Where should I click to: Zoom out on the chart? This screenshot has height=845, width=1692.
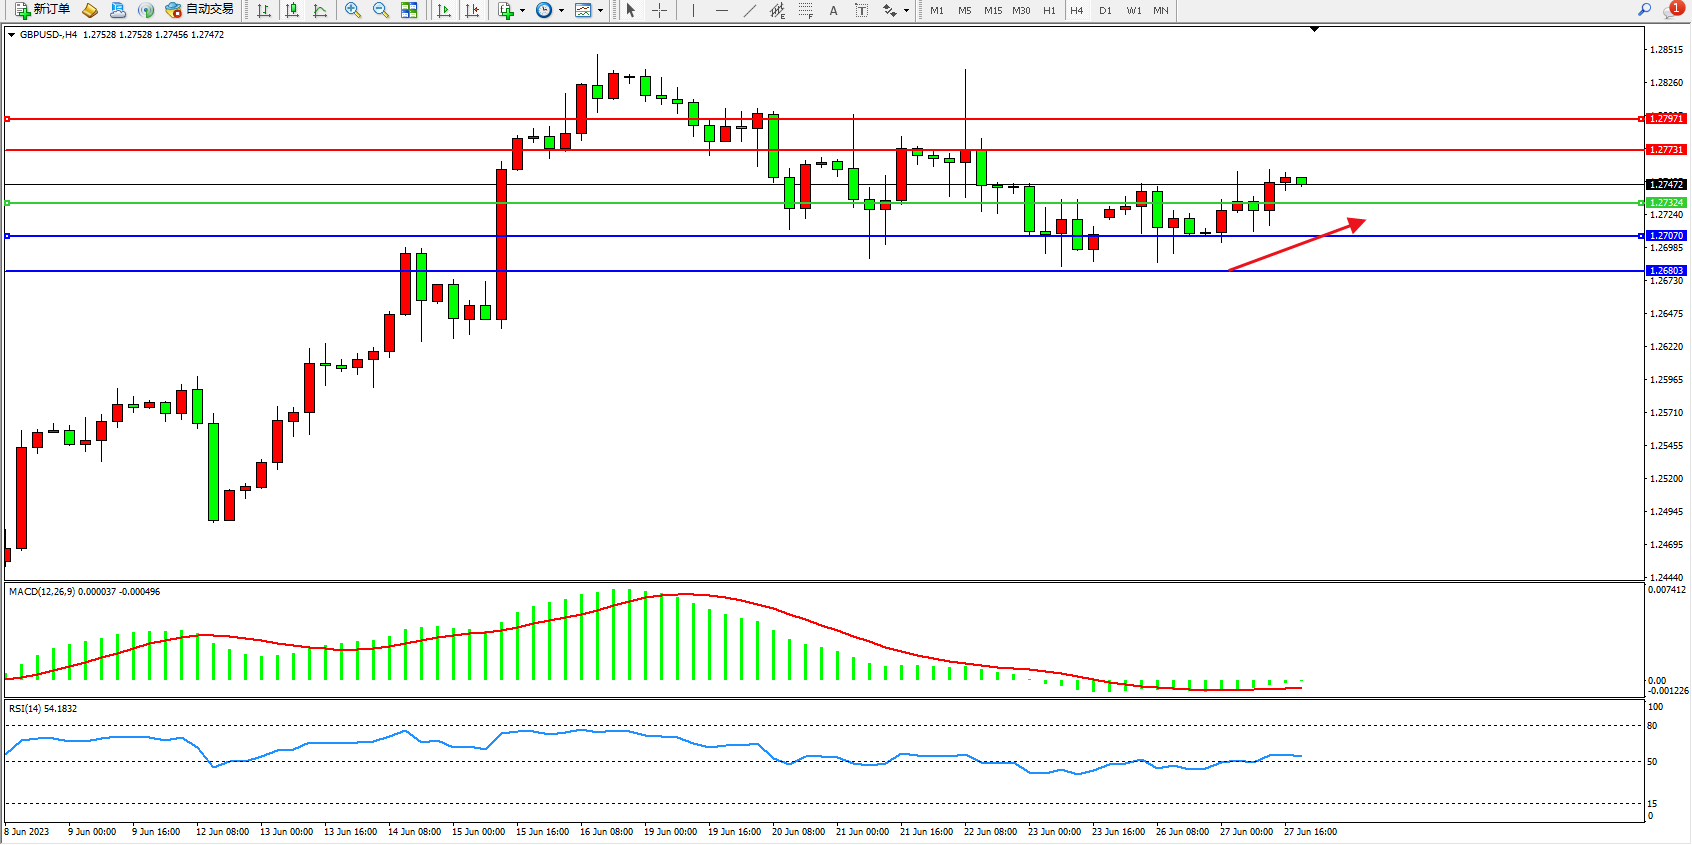(380, 10)
